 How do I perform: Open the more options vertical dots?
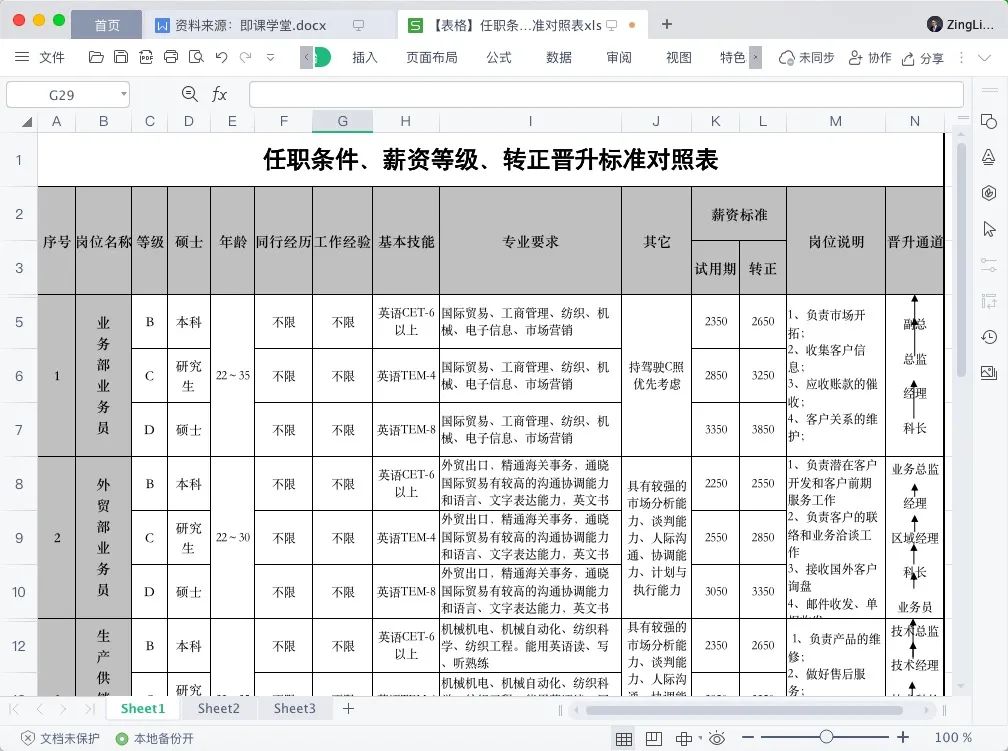pyautogui.click(x=962, y=58)
